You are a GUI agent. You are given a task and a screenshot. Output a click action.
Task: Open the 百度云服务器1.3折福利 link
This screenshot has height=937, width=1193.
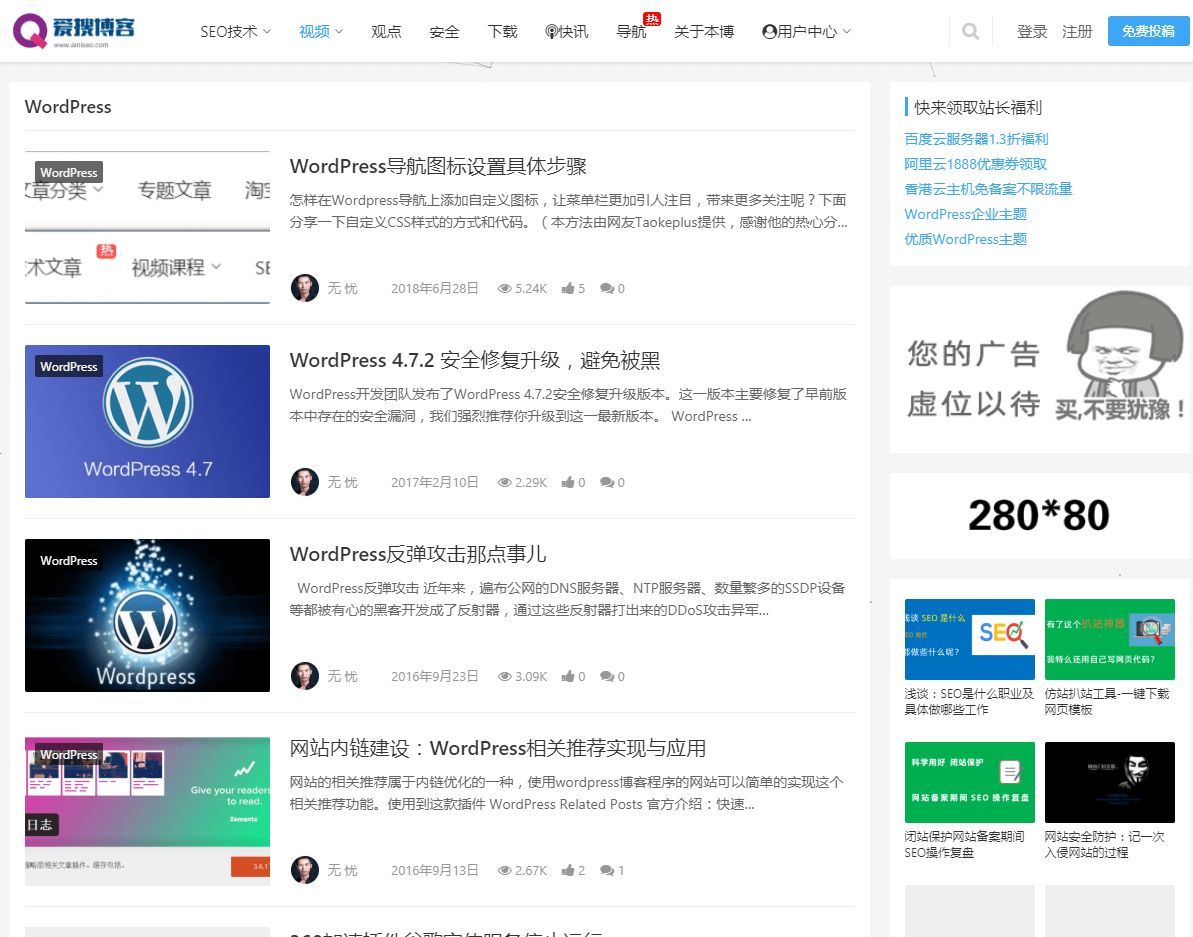[975, 138]
